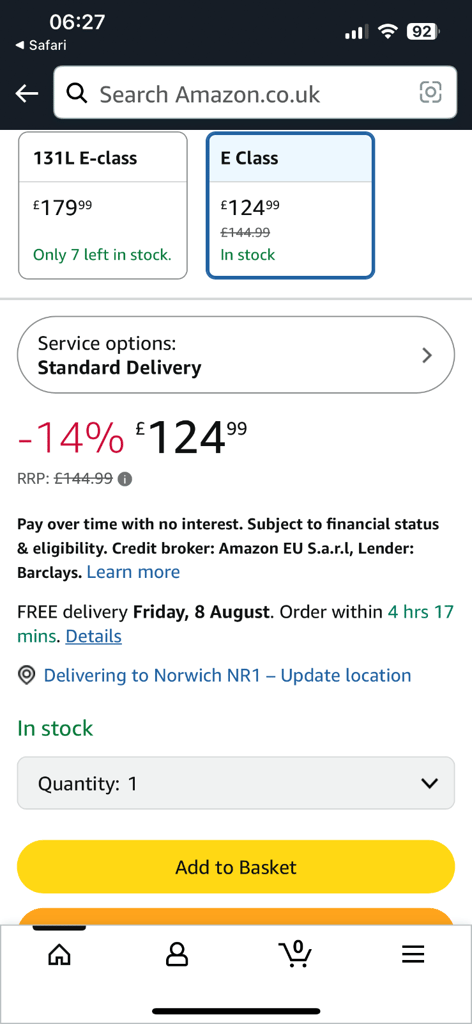Tap the Service options chevron arrow
The width and height of the screenshot is (472, 1024).
427,355
